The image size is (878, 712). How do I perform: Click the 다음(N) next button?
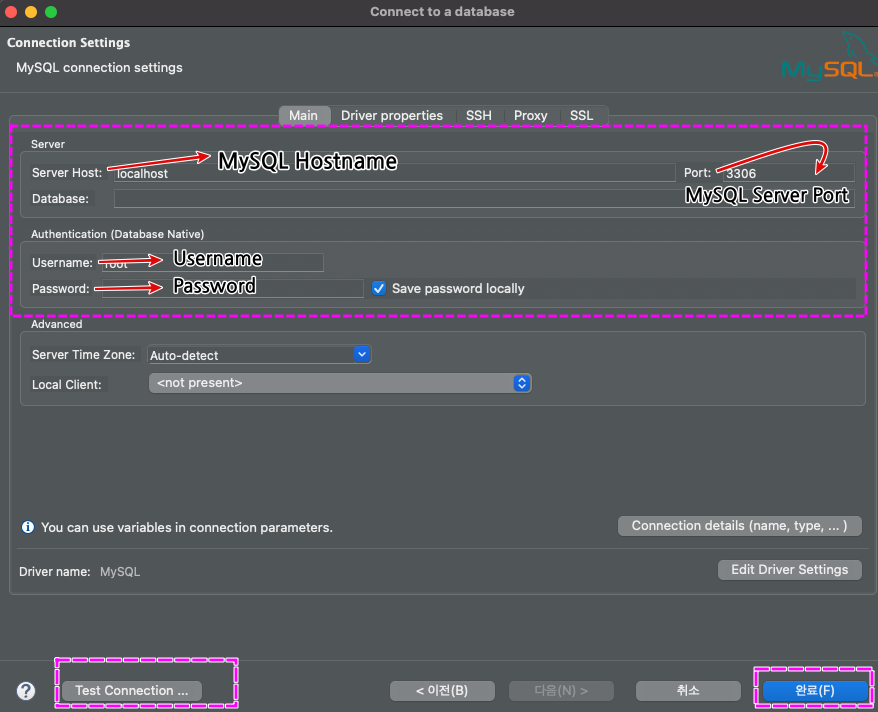point(561,691)
